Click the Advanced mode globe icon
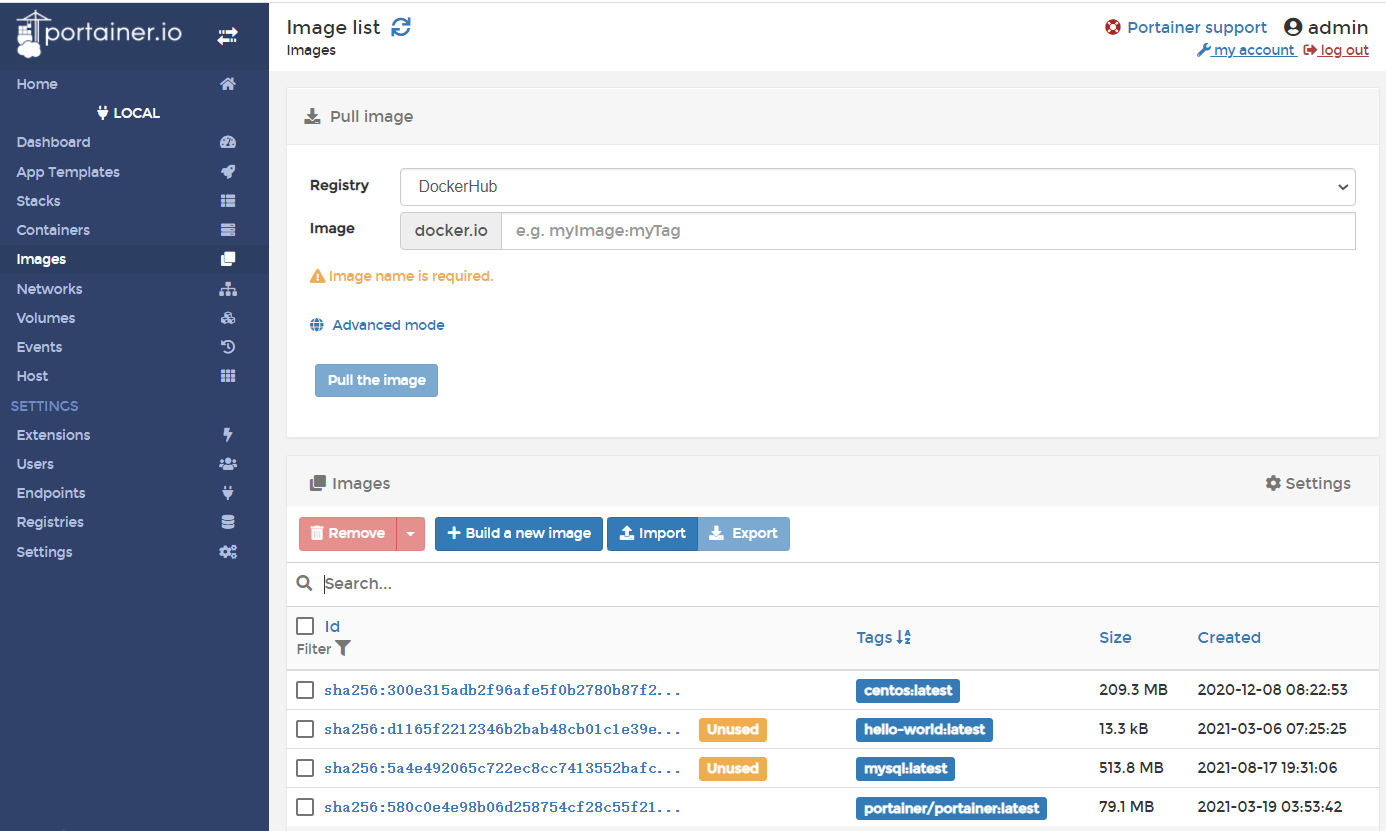1386x831 pixels. (317, 325)
